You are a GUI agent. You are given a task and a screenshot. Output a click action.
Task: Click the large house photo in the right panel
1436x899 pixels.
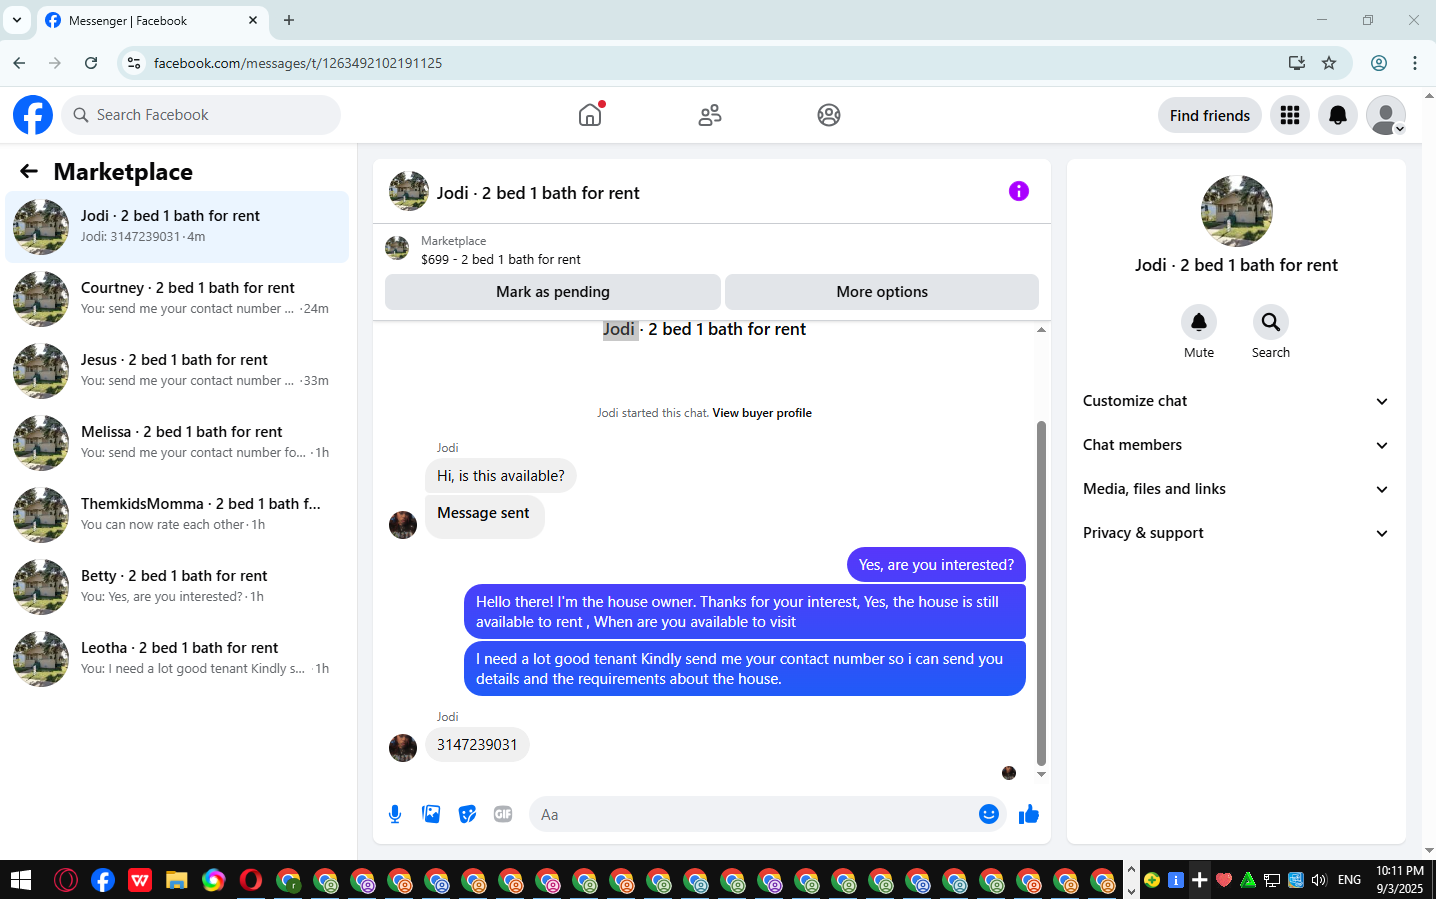pos(1237,211)
